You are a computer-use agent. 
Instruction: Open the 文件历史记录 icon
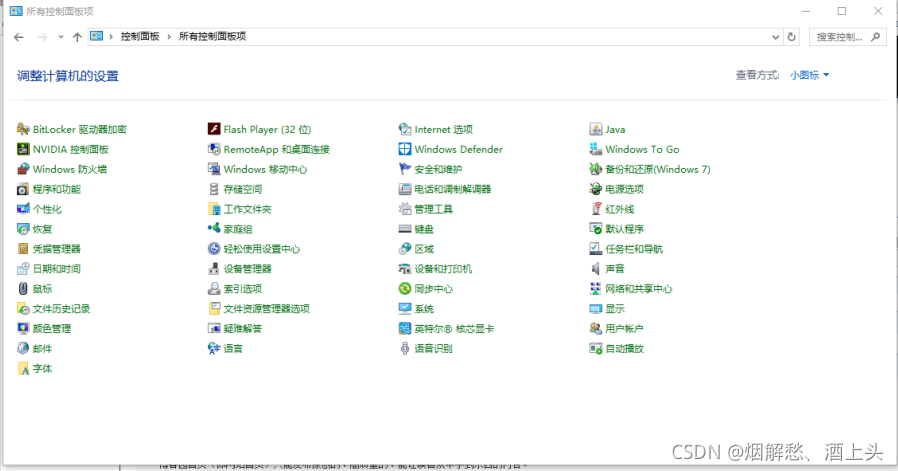click(x=23, y=309)
